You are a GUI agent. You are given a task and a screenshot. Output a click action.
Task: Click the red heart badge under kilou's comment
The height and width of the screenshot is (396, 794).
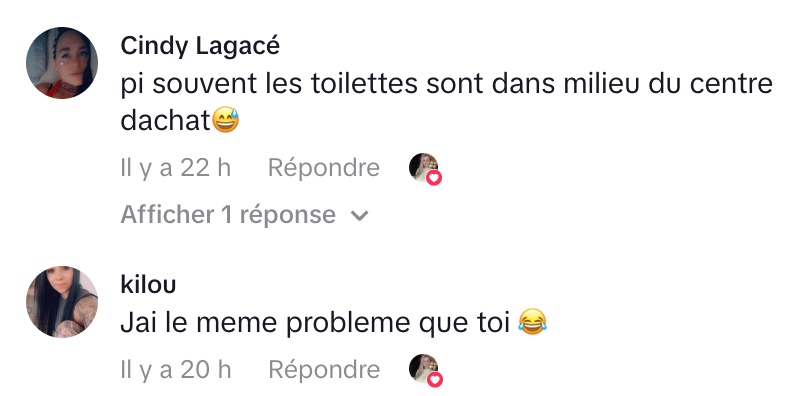(435, 379)
